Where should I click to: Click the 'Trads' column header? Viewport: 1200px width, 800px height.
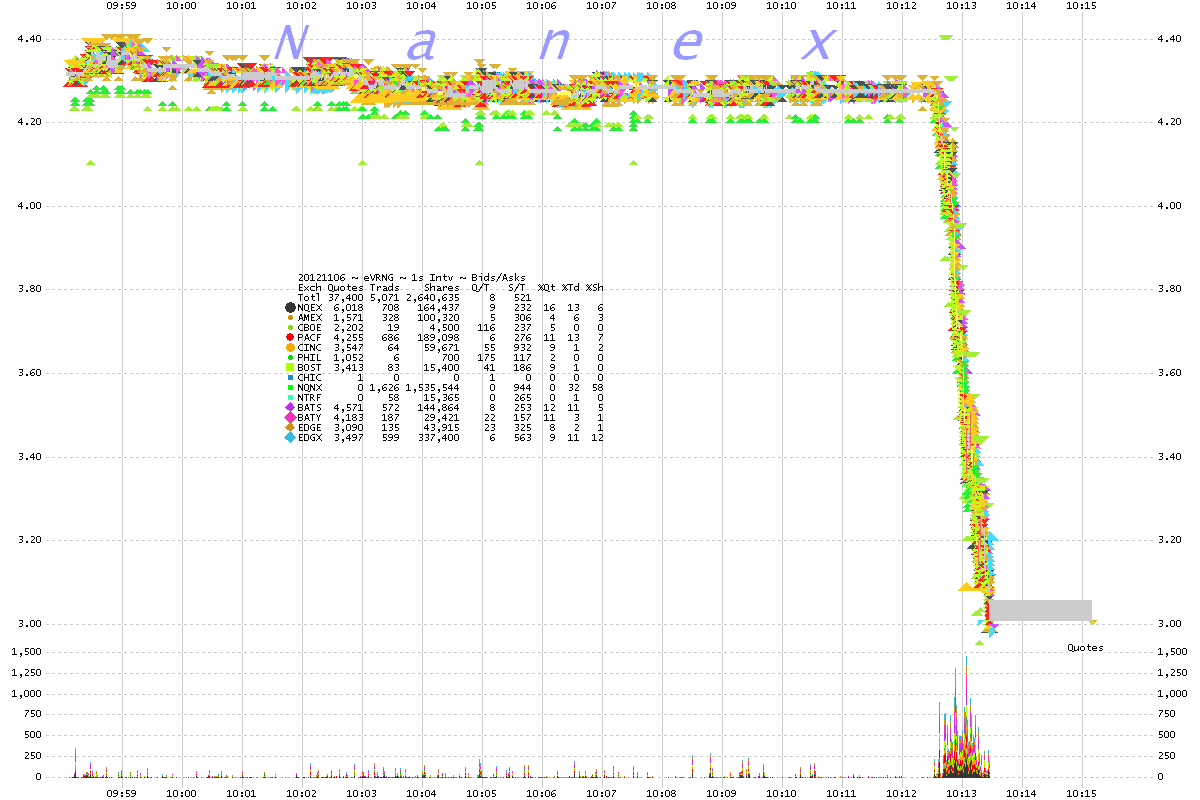(385, 287)
